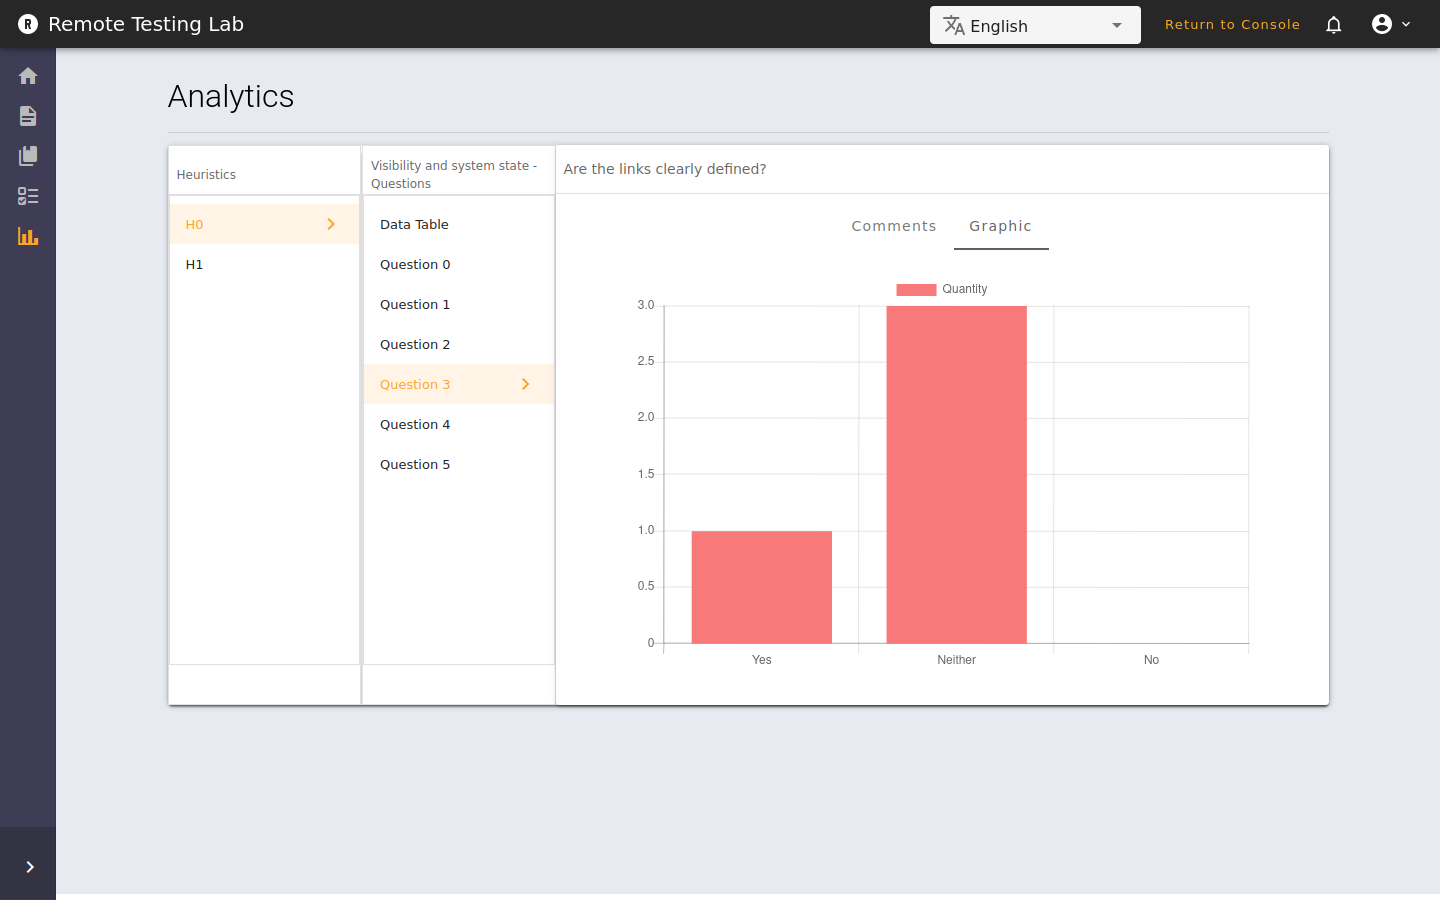This screenshot has width=1440, height=900.
Task: Click the chevron next to Question 3
Action: (x=526, y=384)
